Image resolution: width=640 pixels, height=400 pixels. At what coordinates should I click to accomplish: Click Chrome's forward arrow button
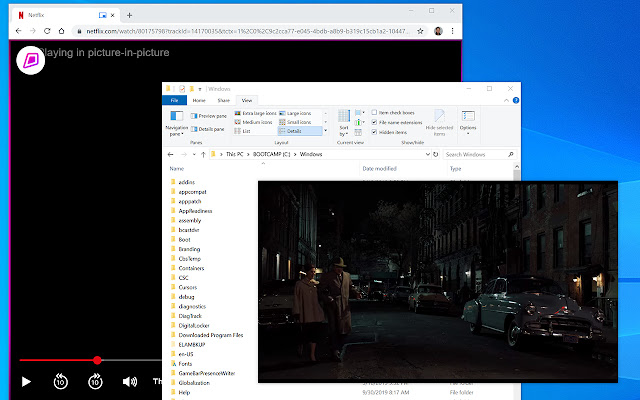point(33,31)
